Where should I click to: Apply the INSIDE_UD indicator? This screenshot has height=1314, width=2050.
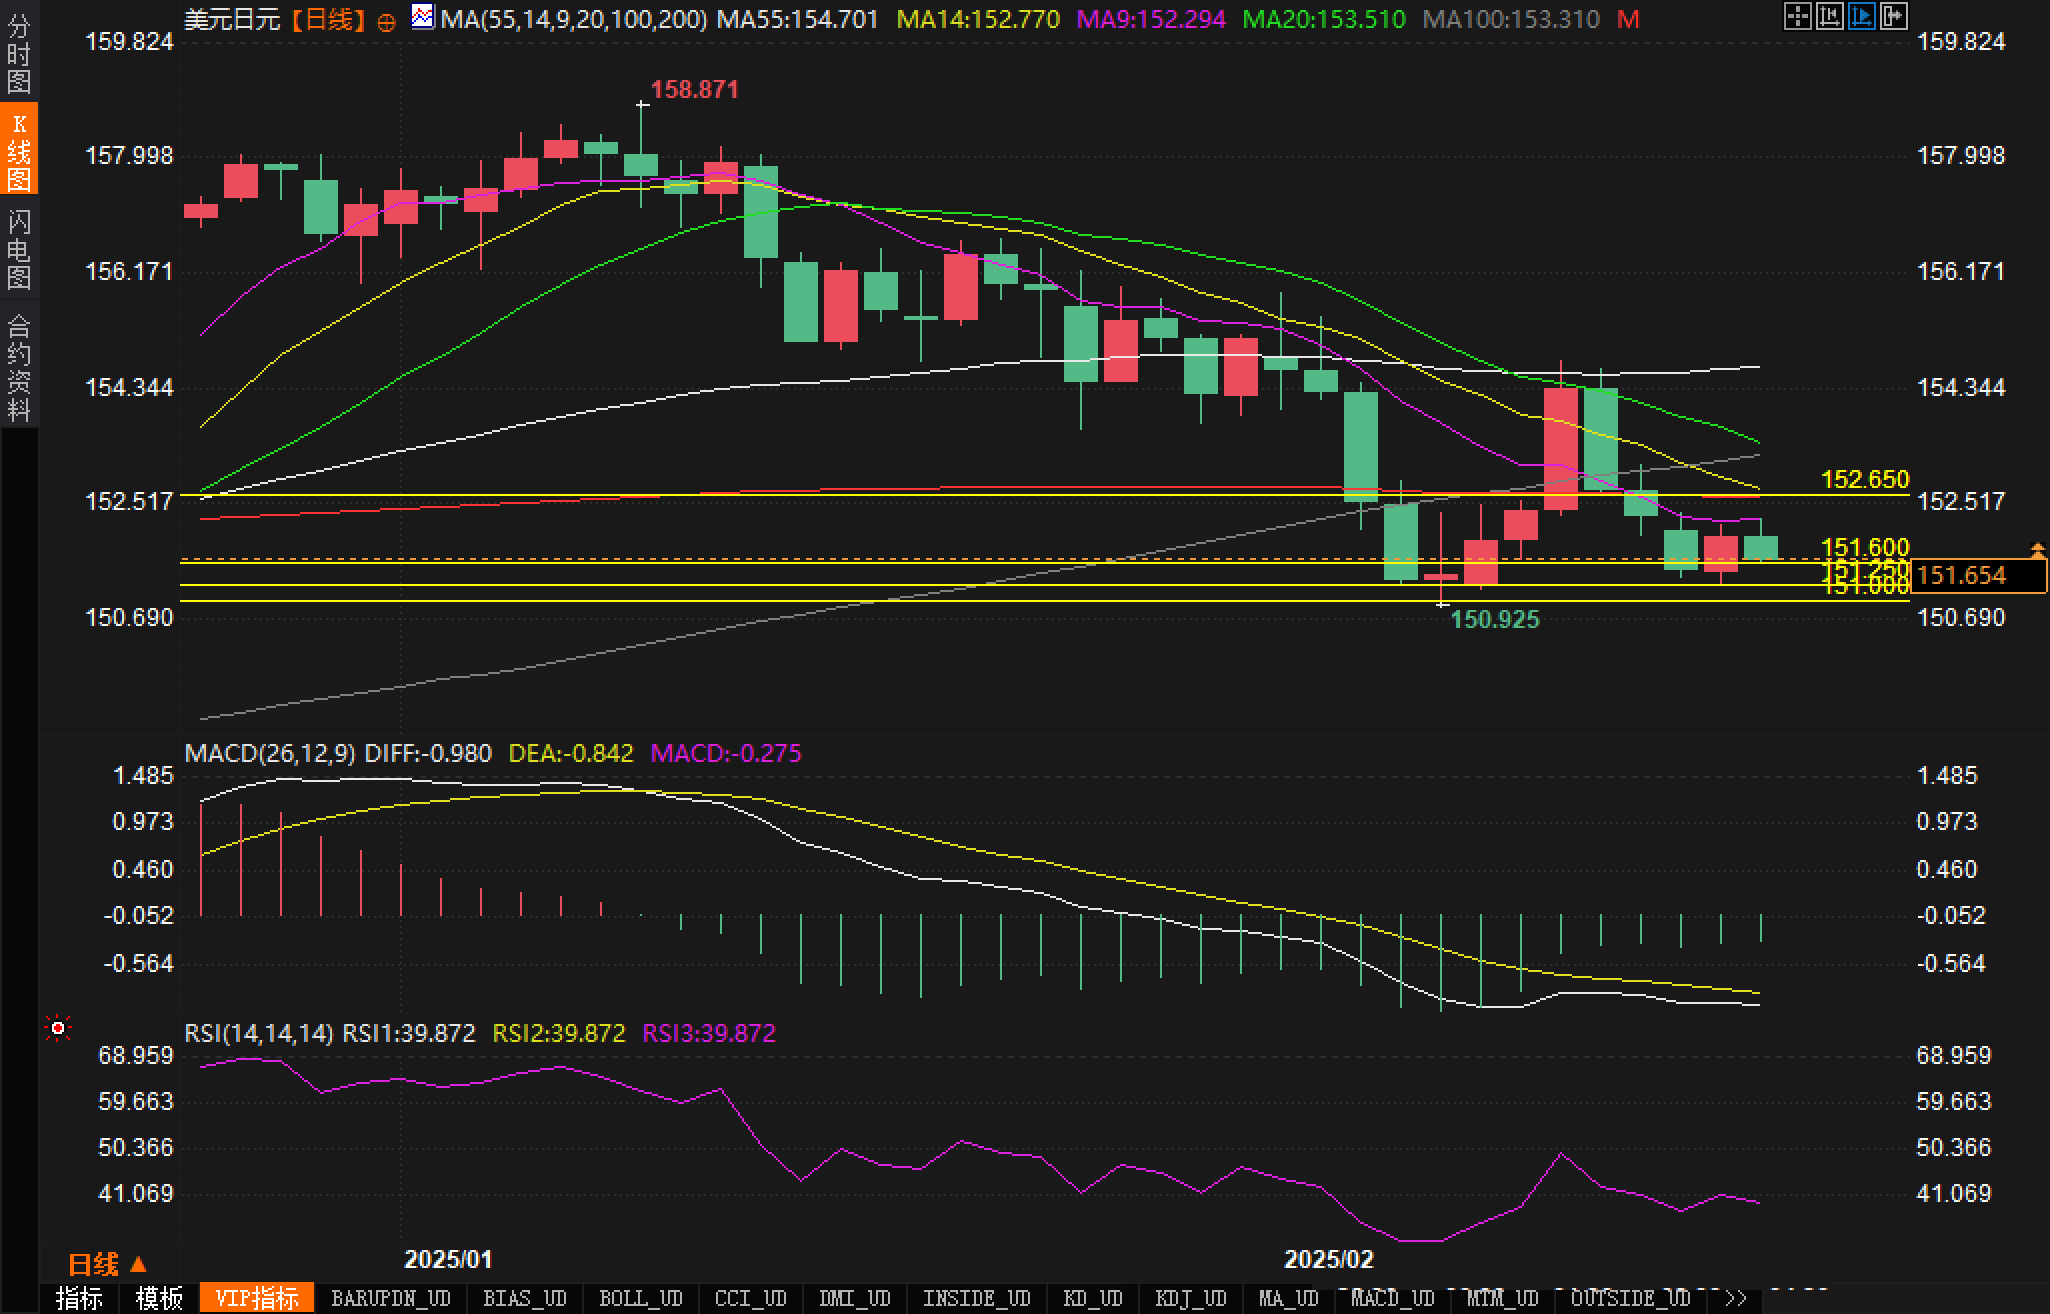click(x=976, y=1298)
